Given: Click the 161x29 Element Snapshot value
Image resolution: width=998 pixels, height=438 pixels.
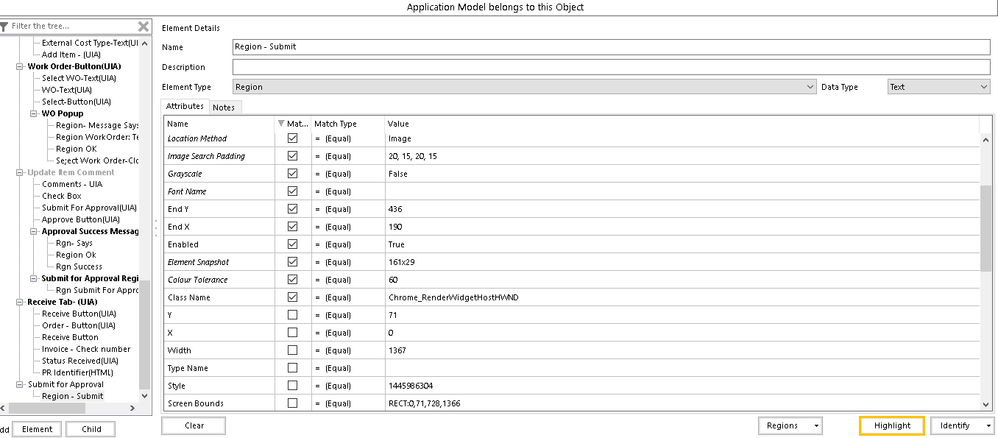Looking at the screenshot, I should (681, 262).
